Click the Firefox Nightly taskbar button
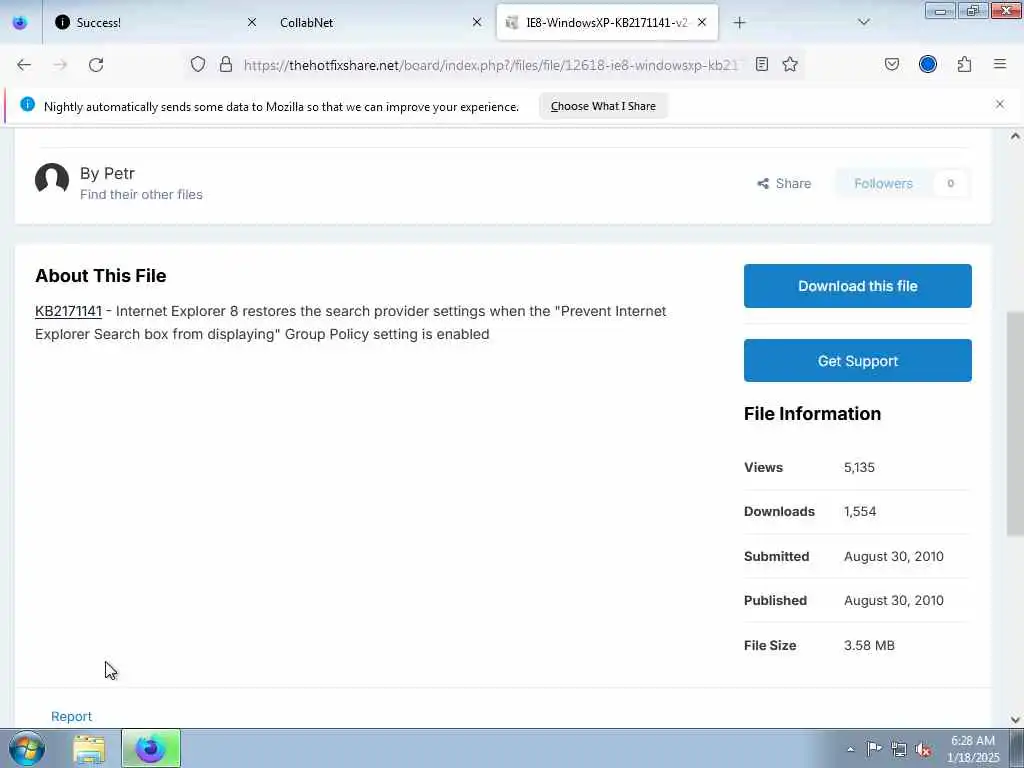Screen dimensions: 1024x768 [x=150, y=748]
